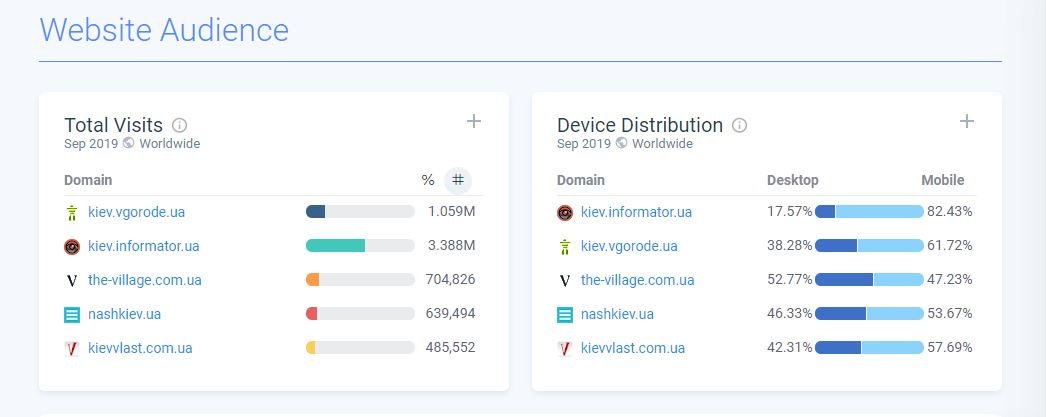Click kievvlast.com.ua favicon in Device Distribution
Screen dimensions: 1046x417
click(565, 348)
